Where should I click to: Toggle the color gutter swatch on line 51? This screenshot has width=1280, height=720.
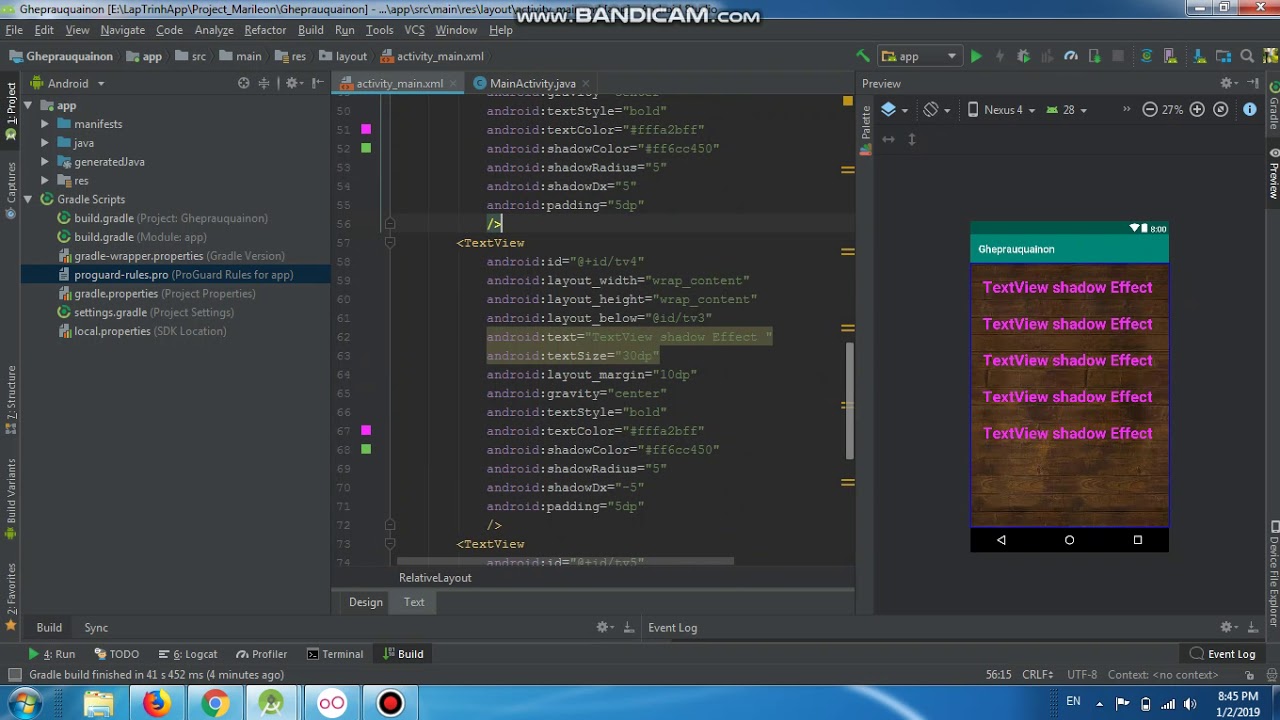click(x=366, y=130)
